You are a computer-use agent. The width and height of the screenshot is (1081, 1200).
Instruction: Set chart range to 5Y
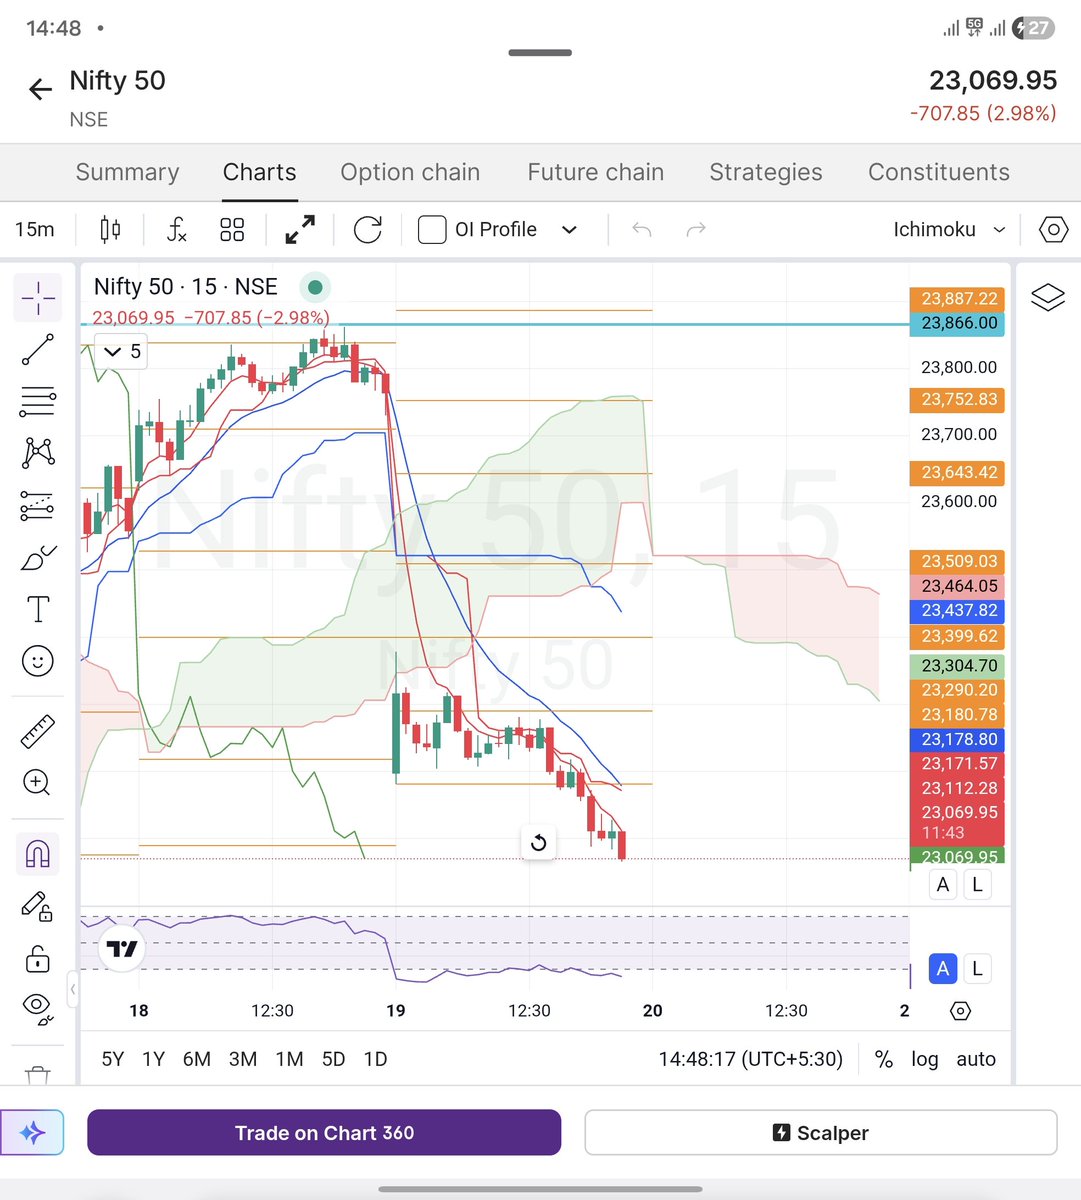point(113,1059)
